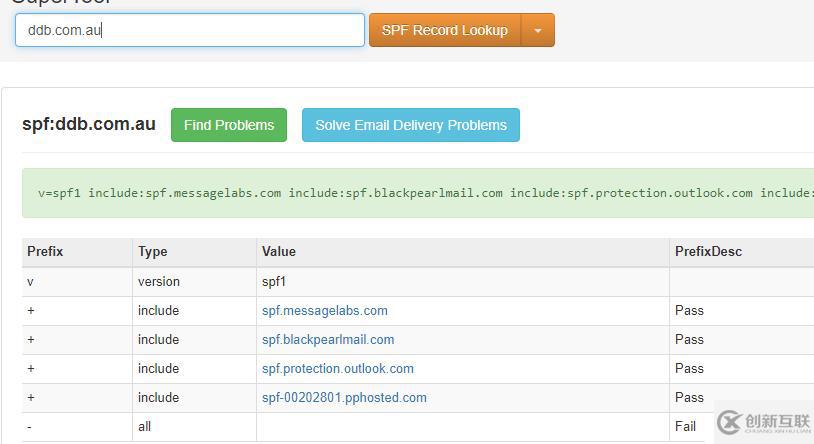Click the green Find Problems button
Screen dimensions: 814x444
pyautogui.click(x=229, y=125)
